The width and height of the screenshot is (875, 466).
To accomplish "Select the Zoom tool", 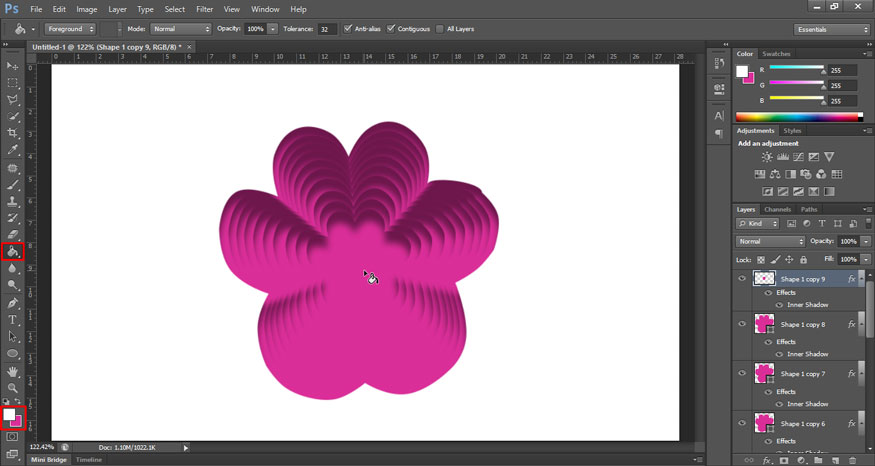I will pyautogui.click(x=13, y=387).
